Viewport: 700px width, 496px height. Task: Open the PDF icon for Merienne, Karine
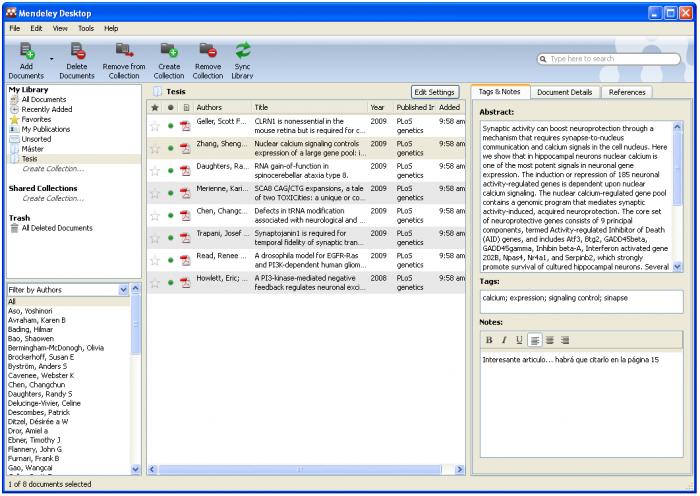click(185, 193)
